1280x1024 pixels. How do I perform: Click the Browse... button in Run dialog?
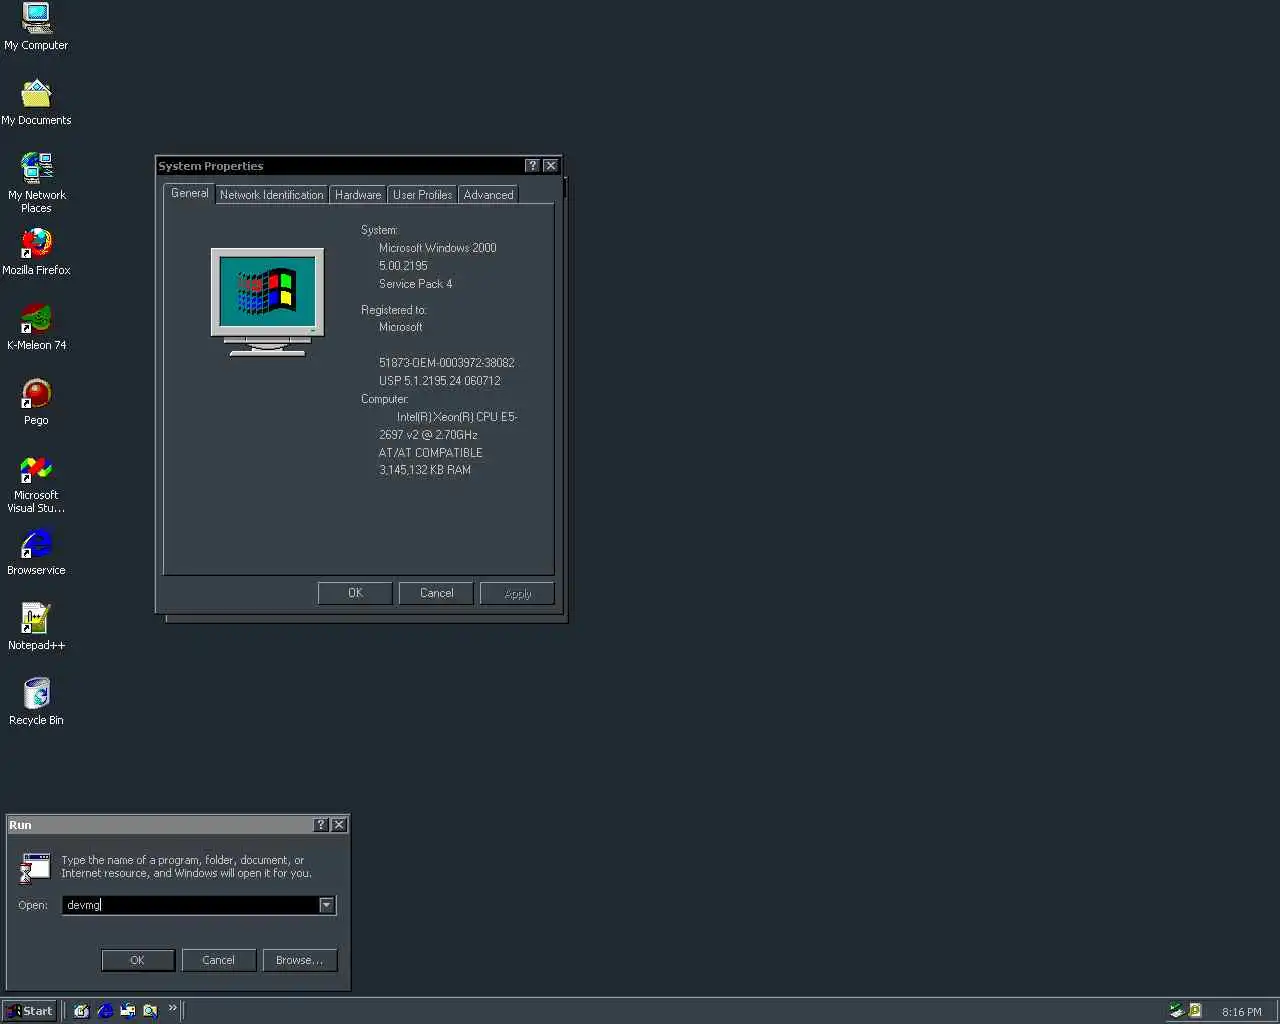[299, 960]
